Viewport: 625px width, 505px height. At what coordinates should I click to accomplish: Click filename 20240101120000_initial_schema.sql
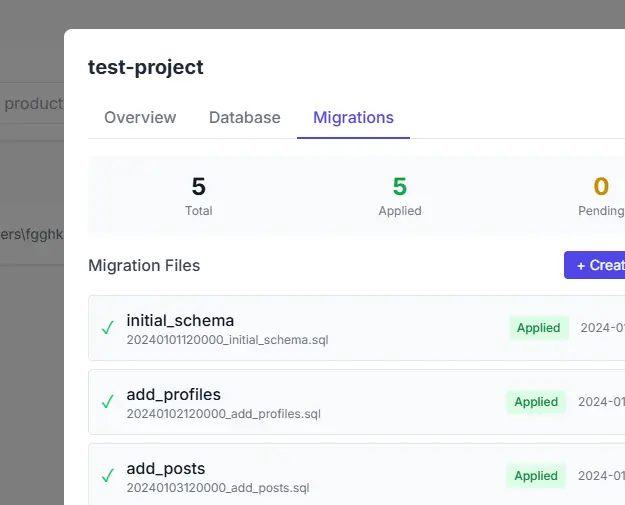(228, 340)
